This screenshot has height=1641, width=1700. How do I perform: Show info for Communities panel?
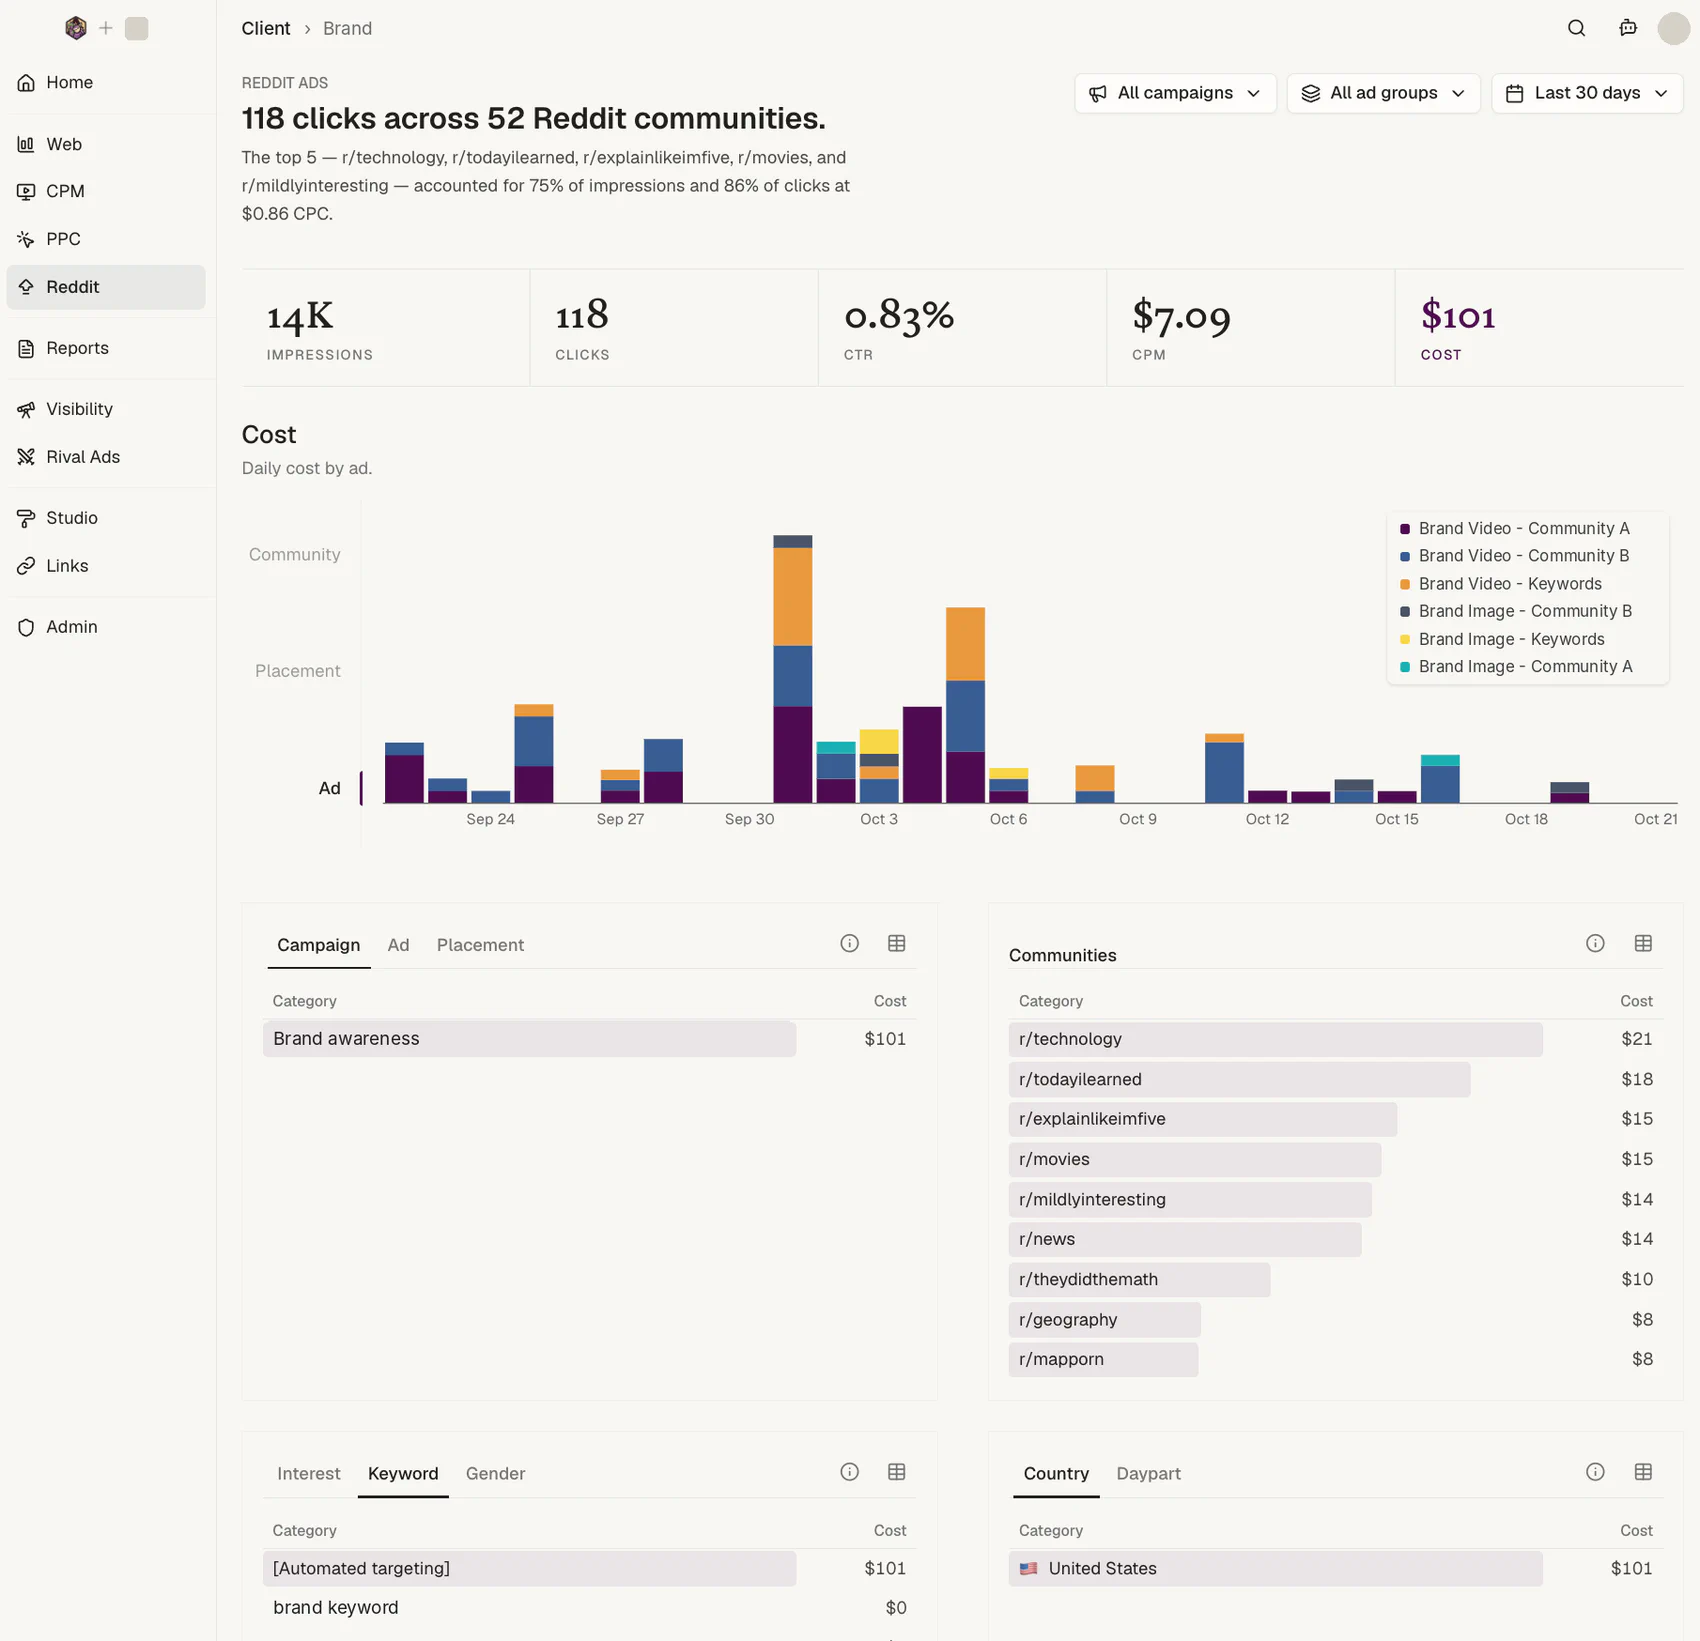pos(1595,943)
